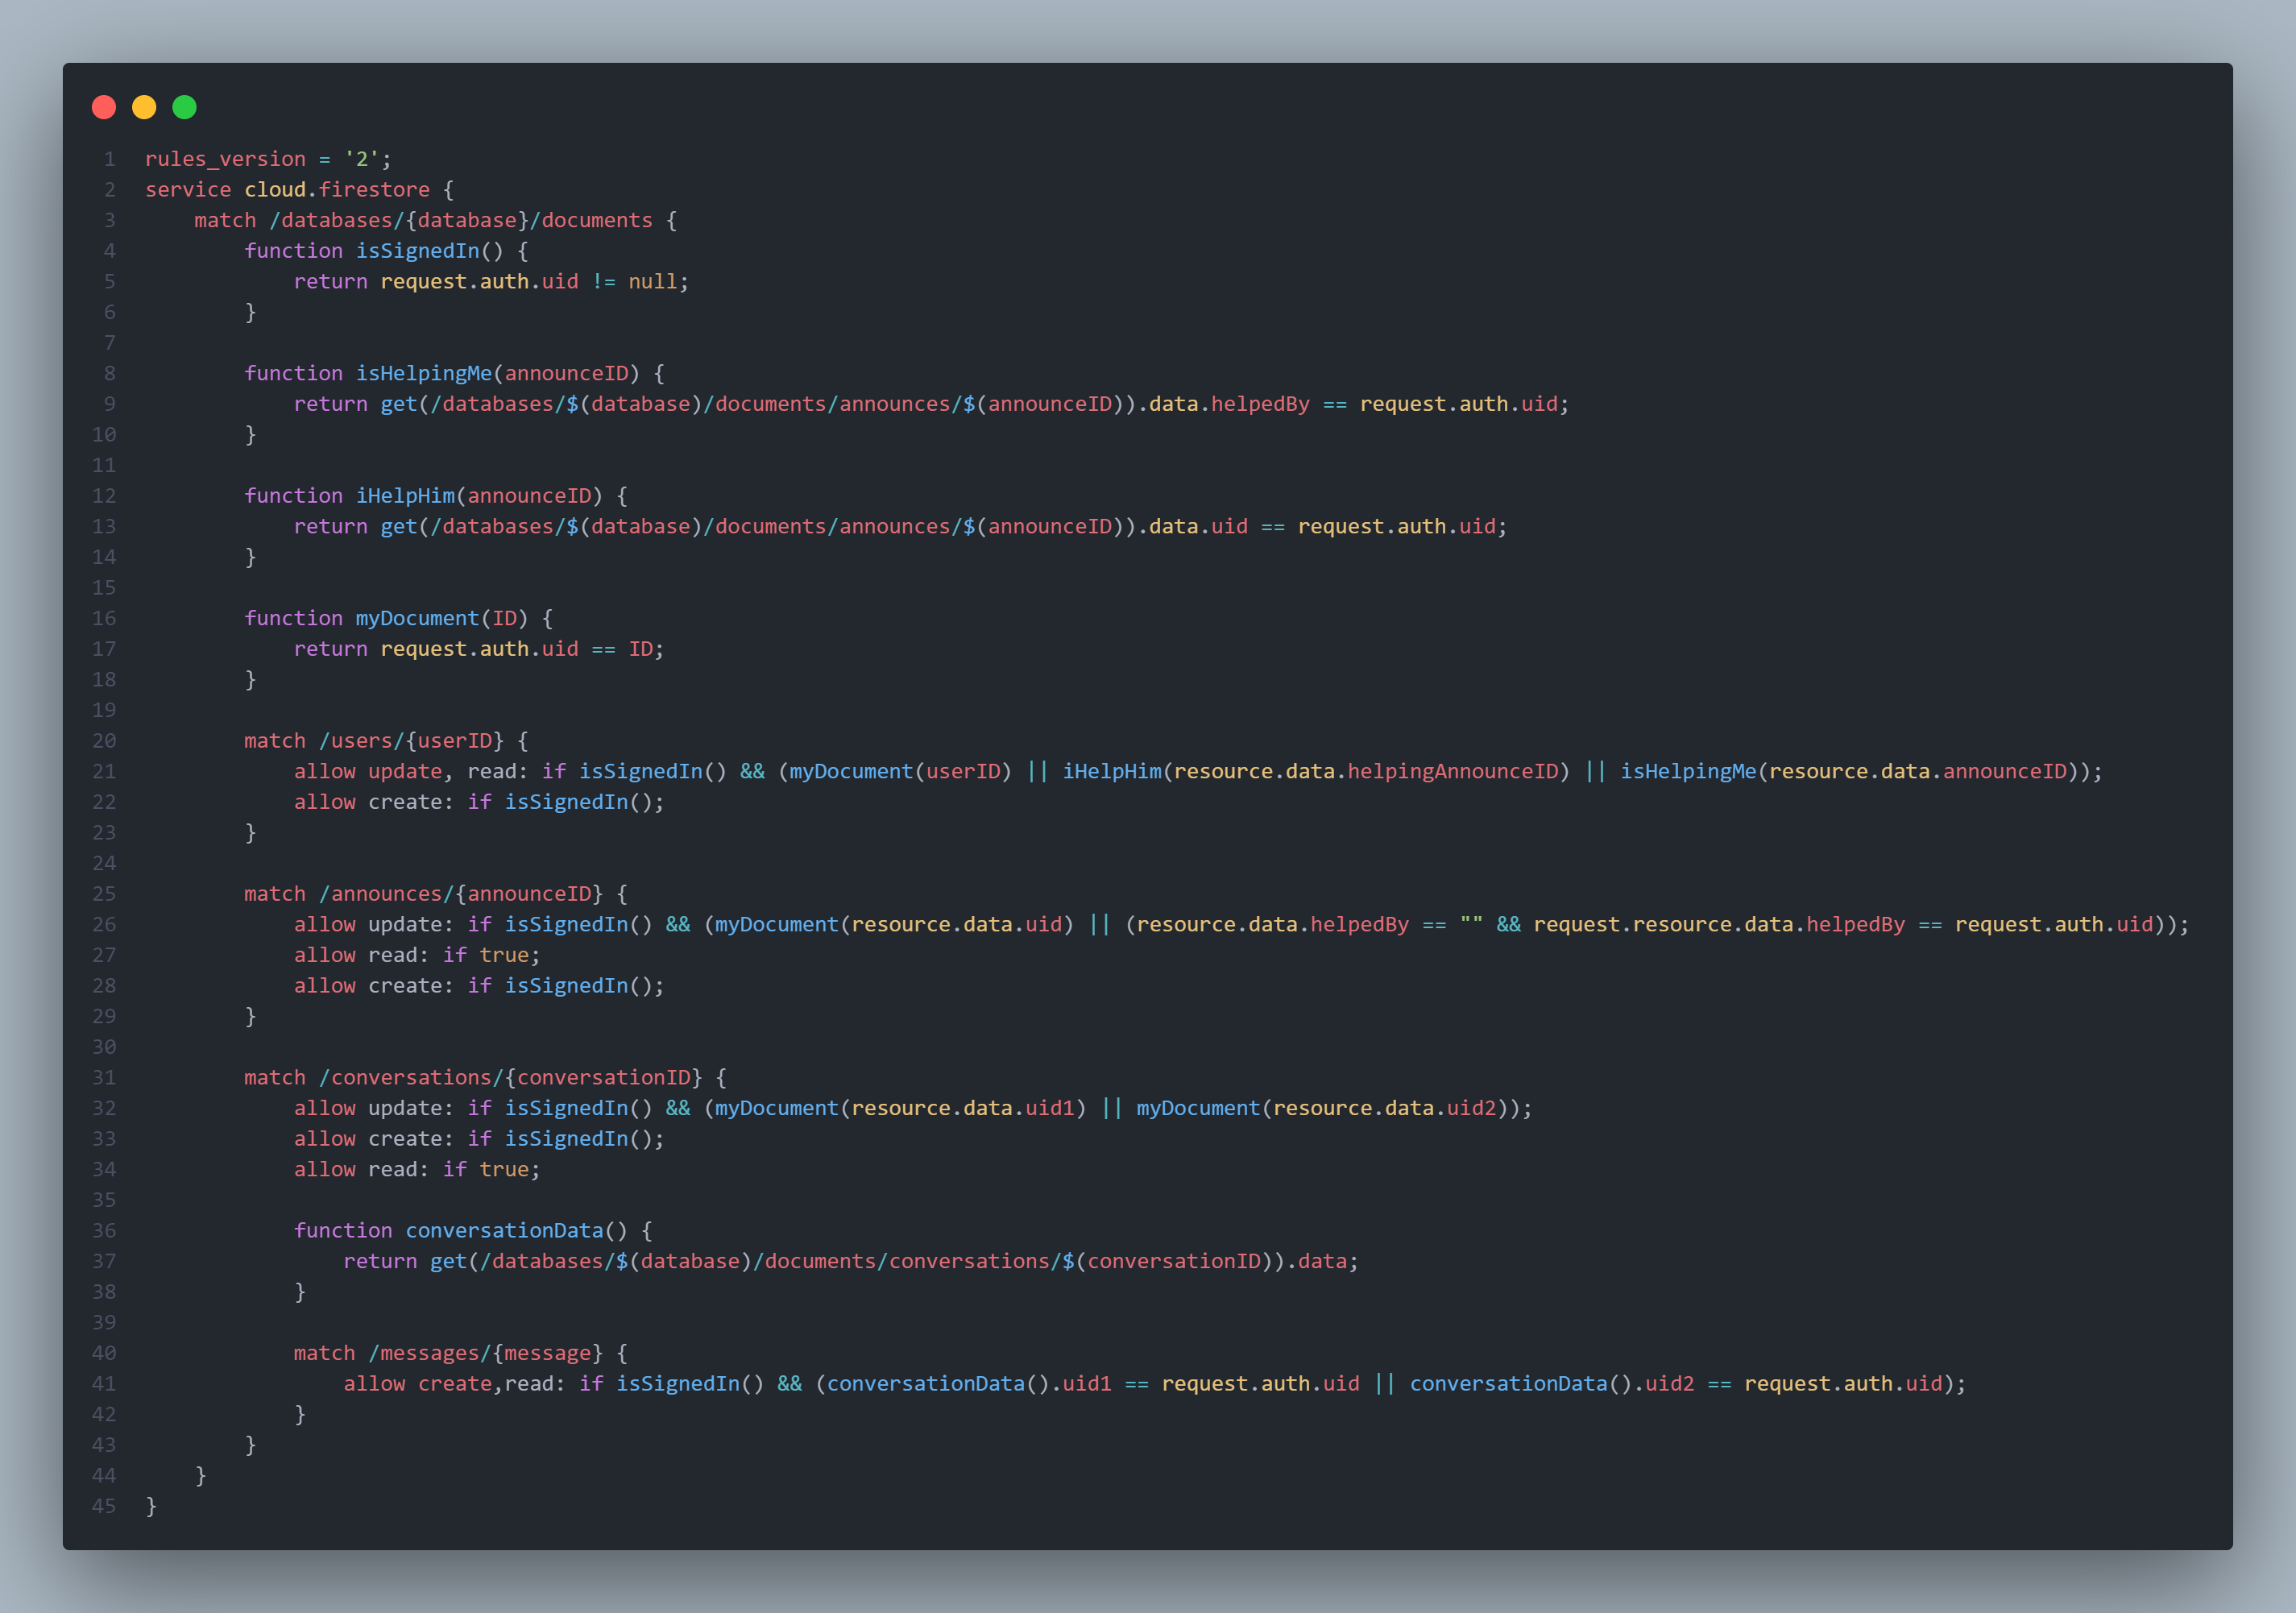Click line number 20 in the gutter
This screenshot has width=2296, height=1613.
104,740
